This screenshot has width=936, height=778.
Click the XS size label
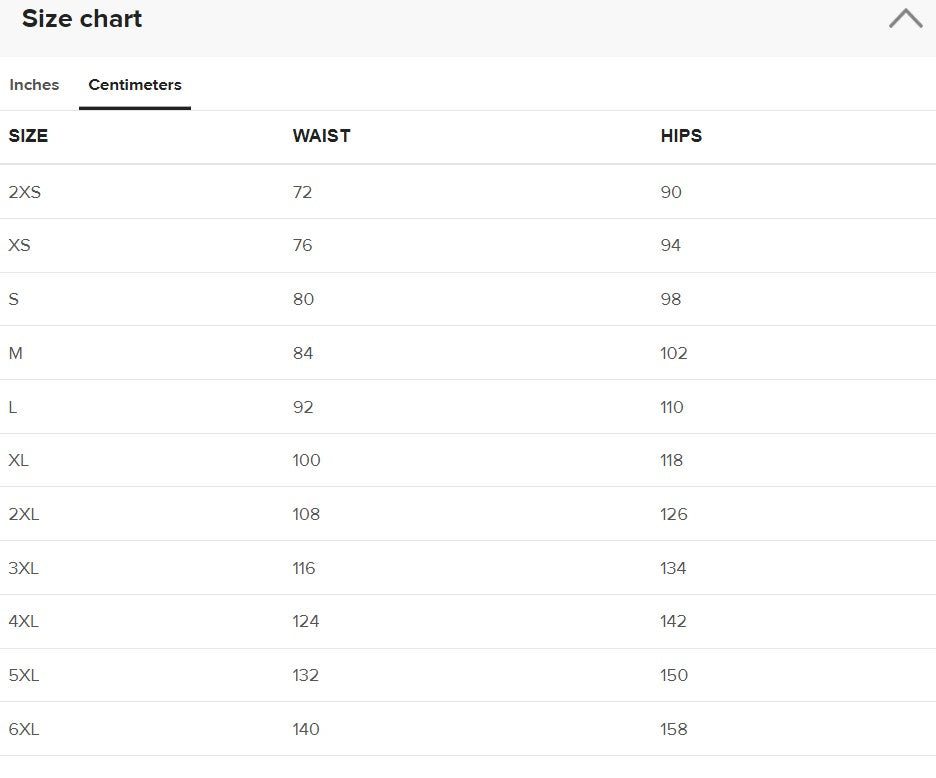(19, 246)
